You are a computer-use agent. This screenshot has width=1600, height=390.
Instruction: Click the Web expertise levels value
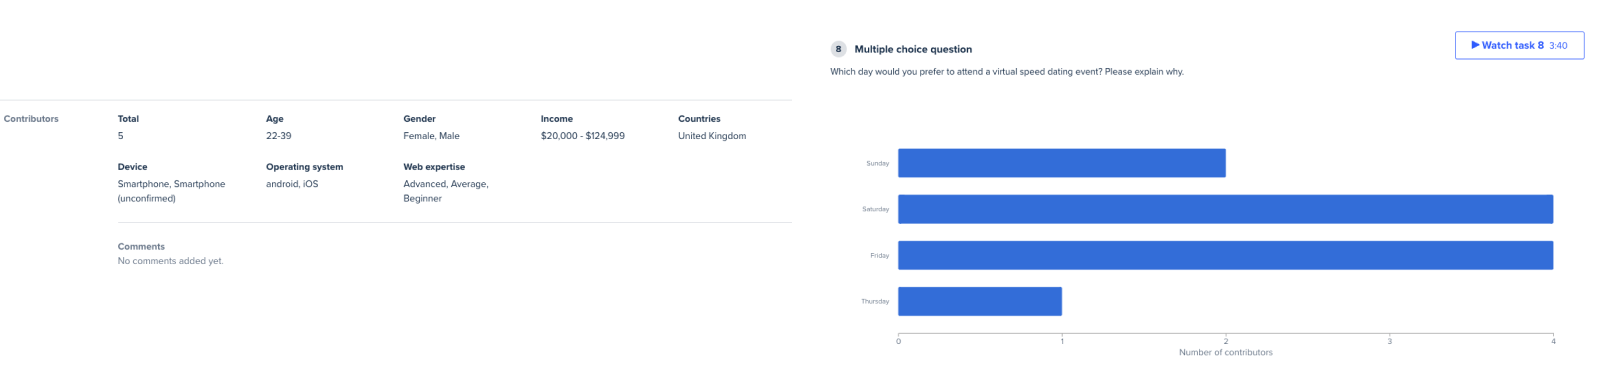[446, 191]
